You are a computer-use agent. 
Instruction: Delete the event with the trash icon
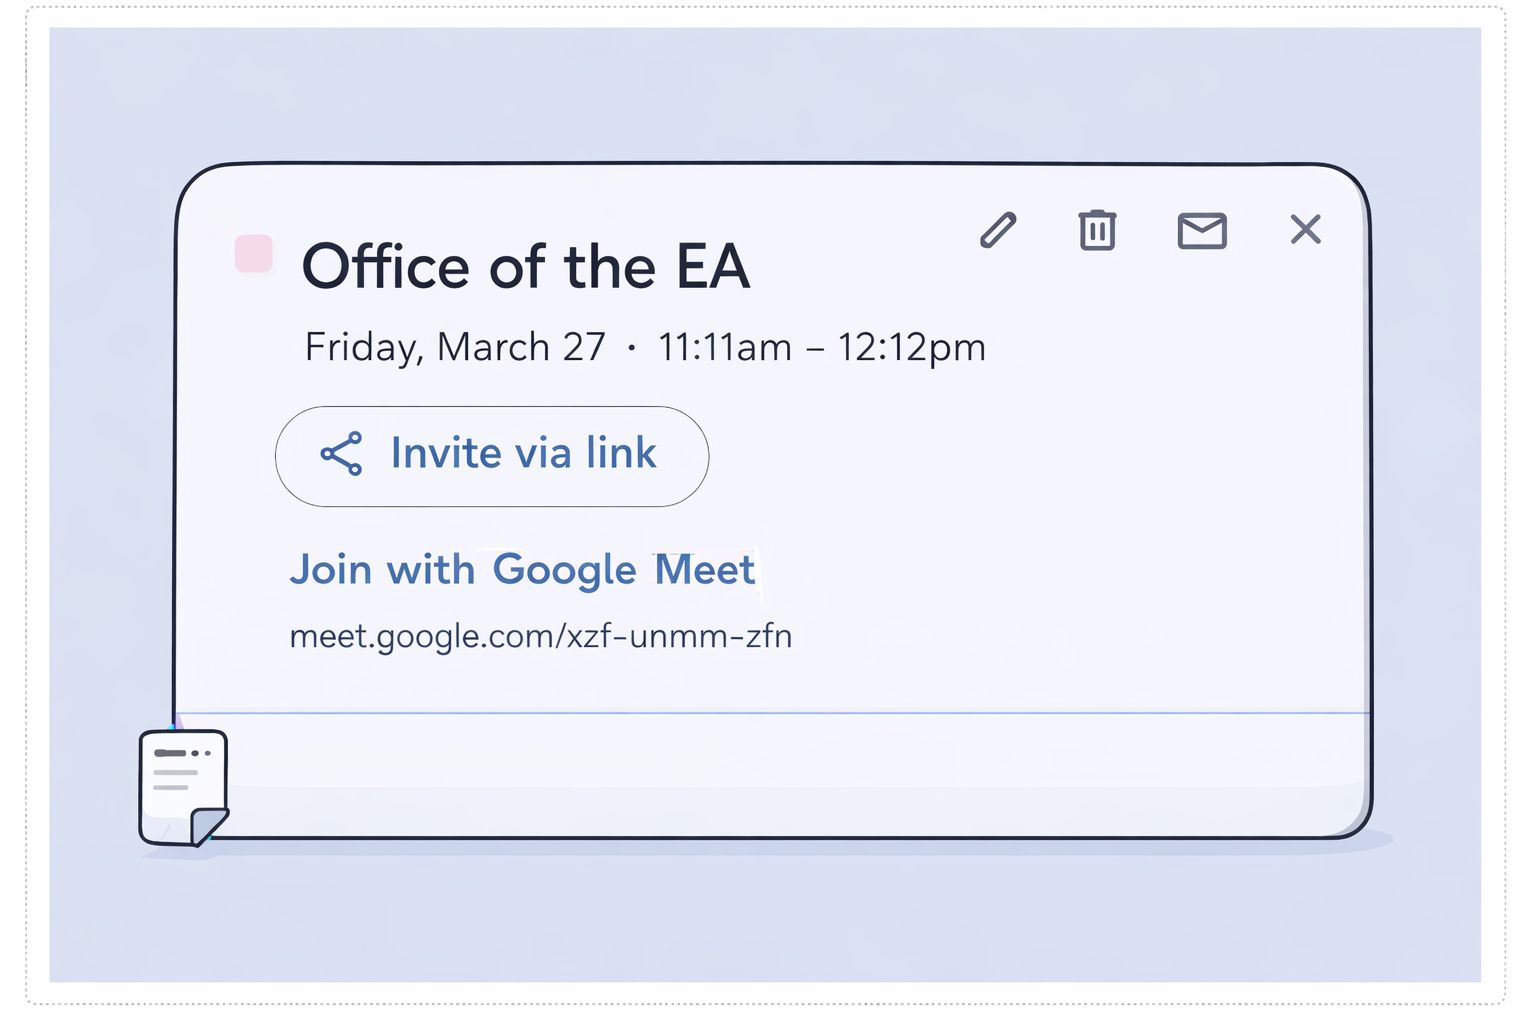pos(1097,230)
